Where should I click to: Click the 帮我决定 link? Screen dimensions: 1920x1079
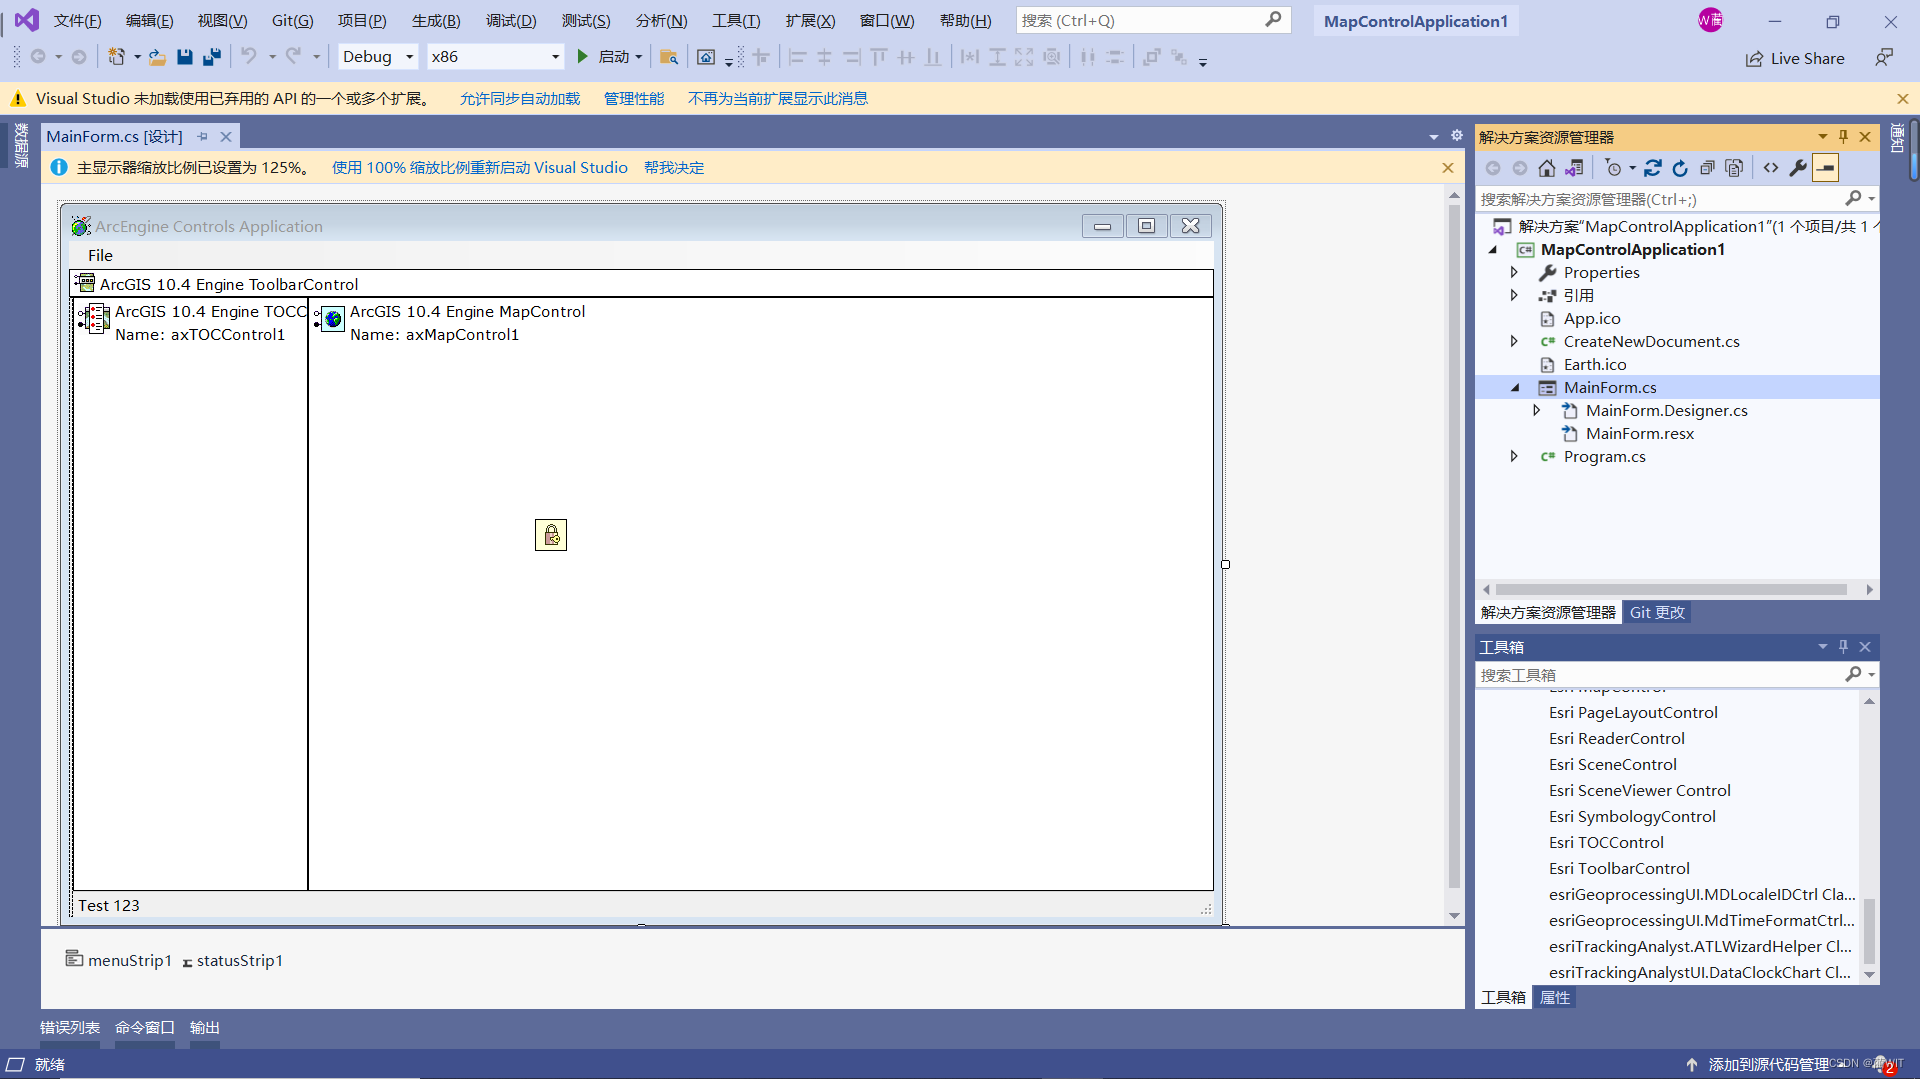click(x=674, y=167)
